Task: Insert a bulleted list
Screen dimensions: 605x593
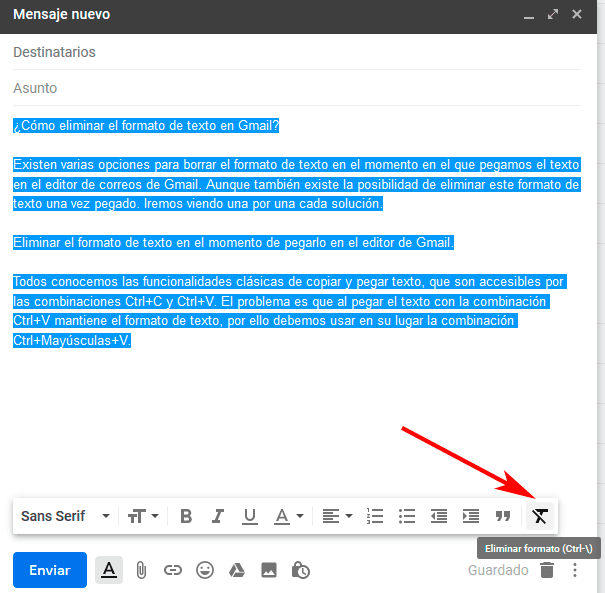Action: tap(407, 516)
